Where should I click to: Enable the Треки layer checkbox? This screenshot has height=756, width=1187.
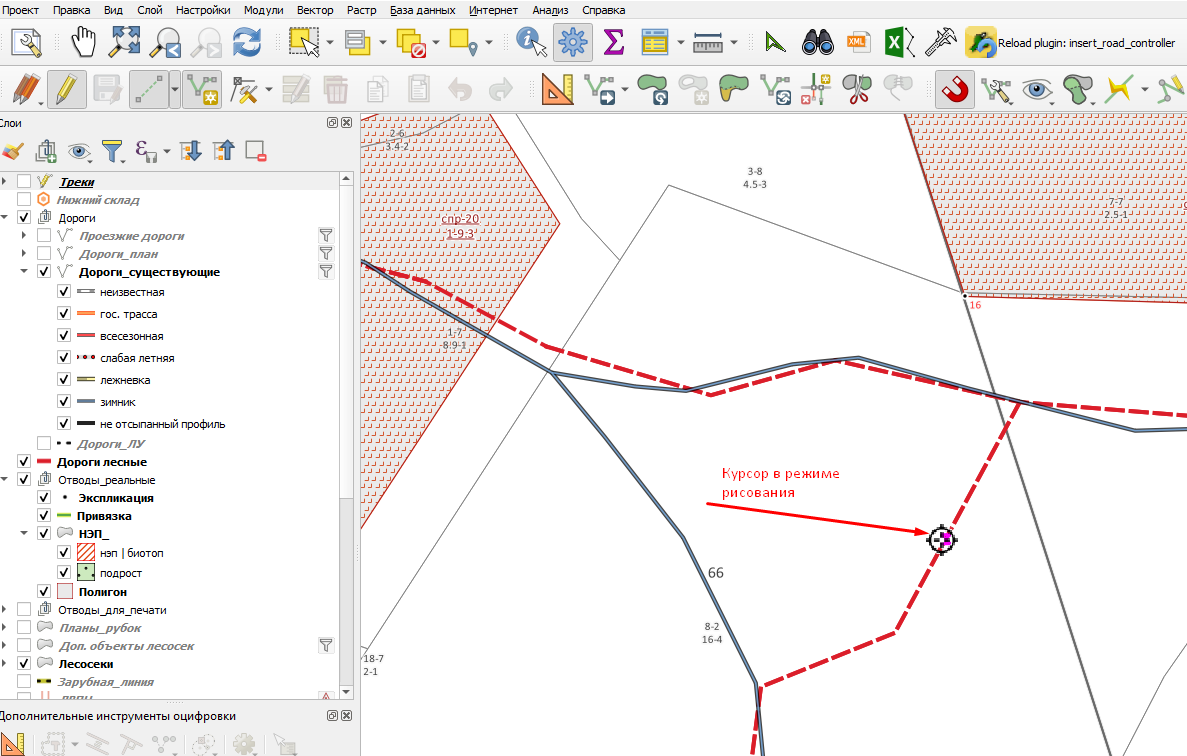23,182
